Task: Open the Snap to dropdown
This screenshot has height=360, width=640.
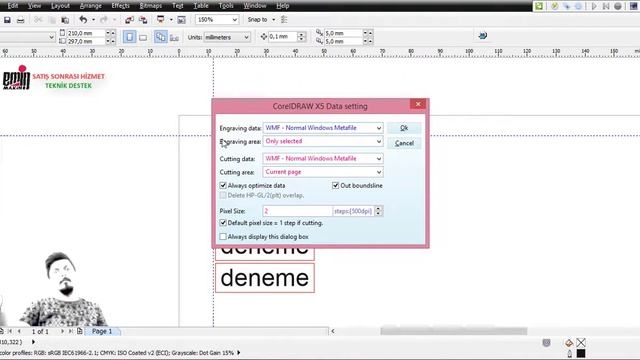Action: pos(273,20)
